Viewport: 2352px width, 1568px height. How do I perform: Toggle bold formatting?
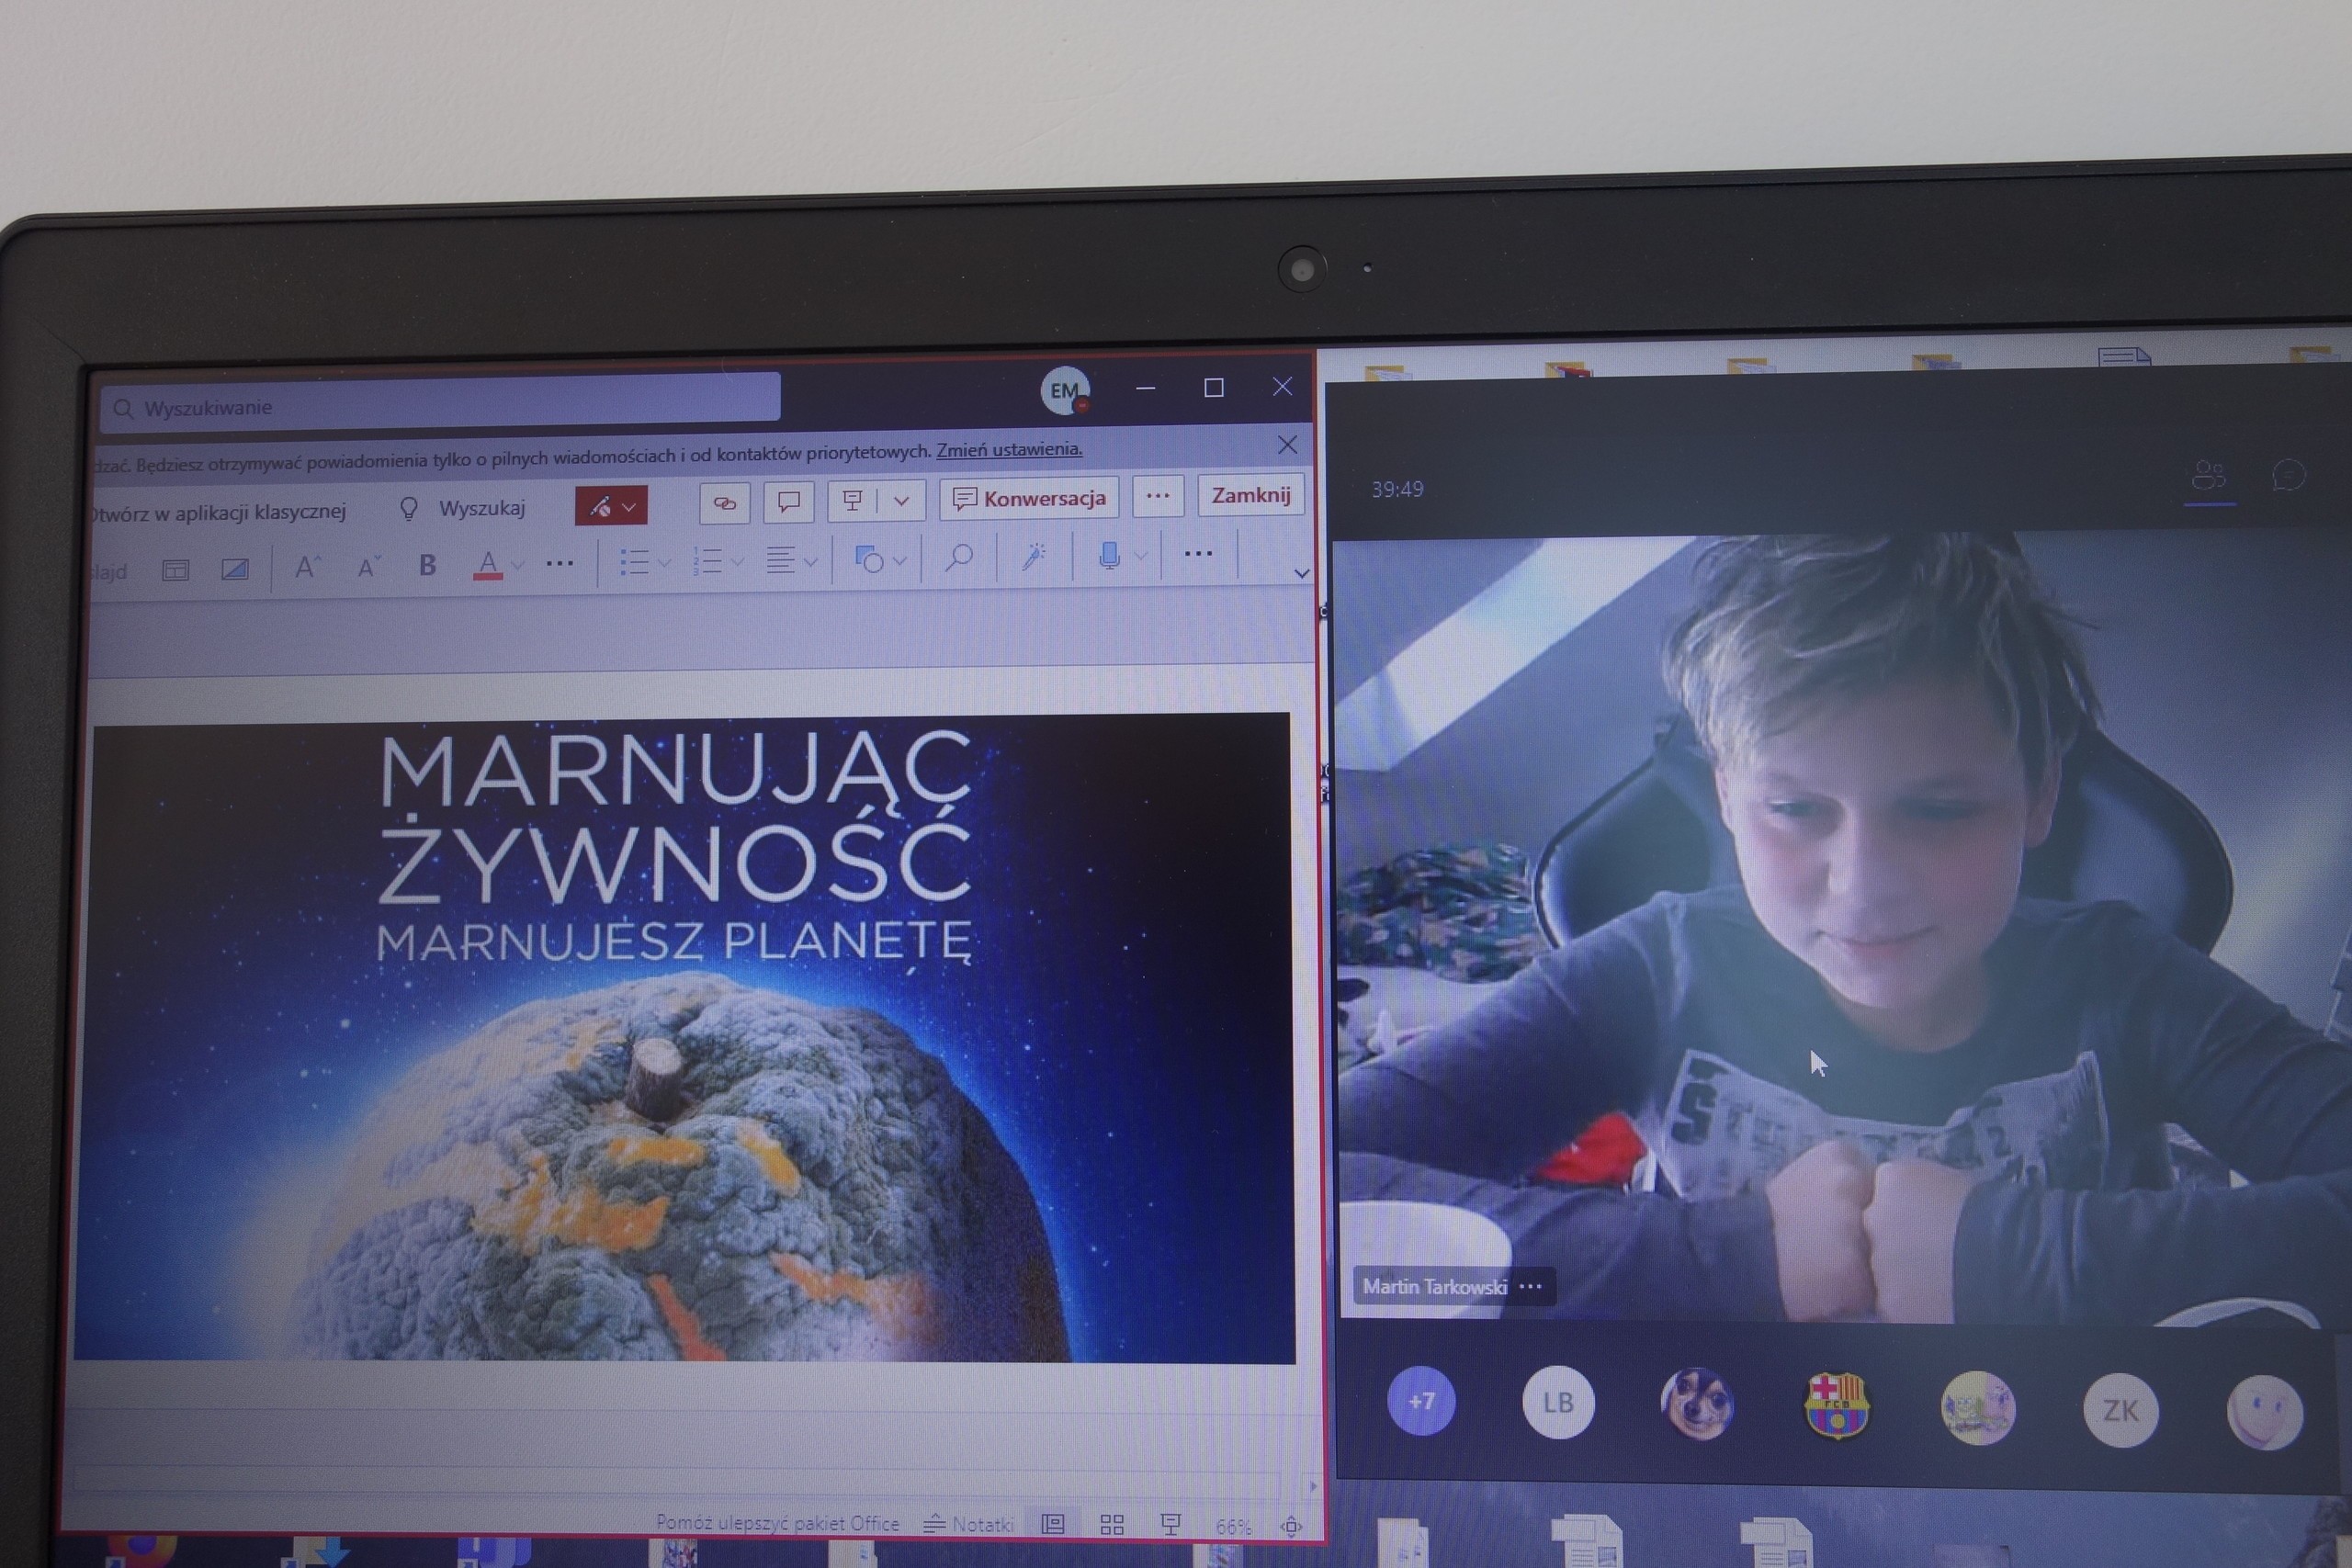(x=427, y=565)
